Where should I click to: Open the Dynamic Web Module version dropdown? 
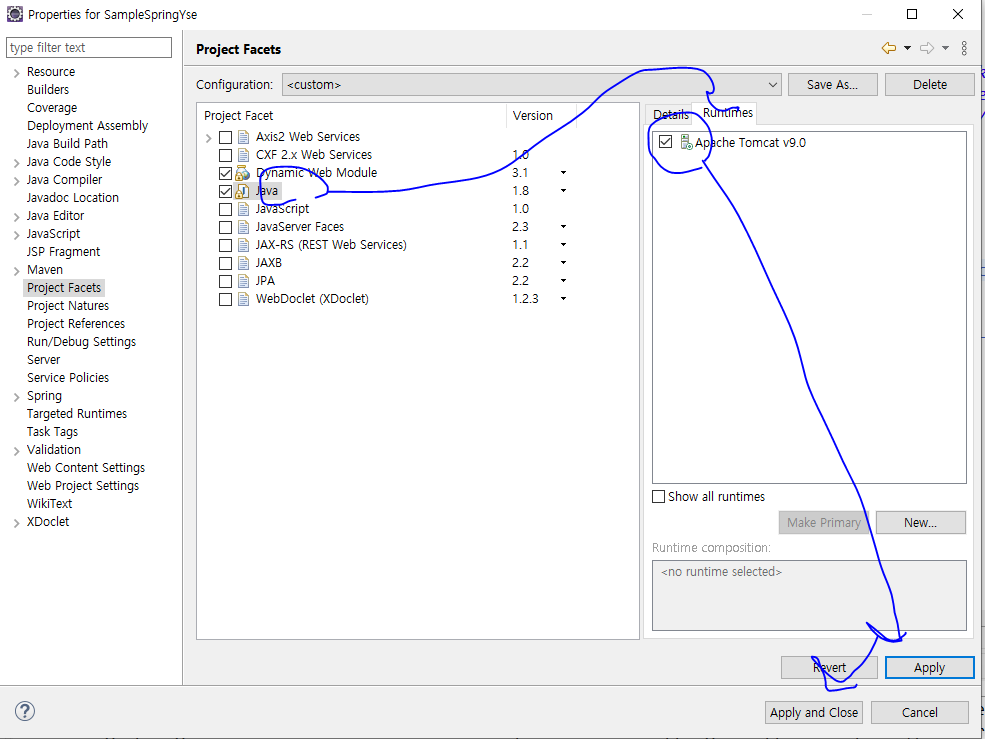coord(563,173)
